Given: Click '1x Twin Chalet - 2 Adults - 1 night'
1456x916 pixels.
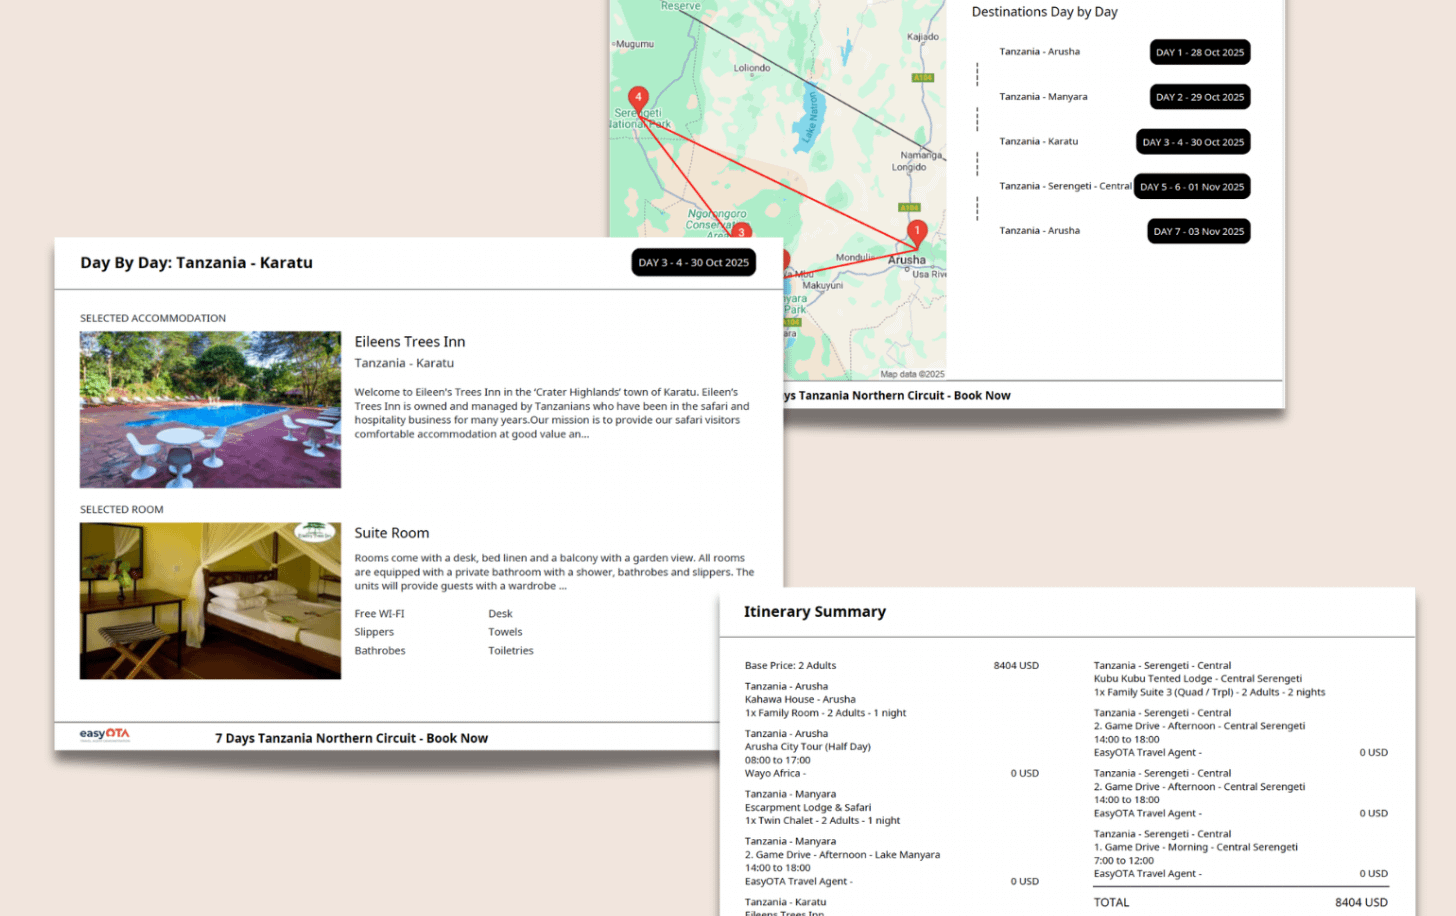Looking at the screenshot, I should [822, 821].
